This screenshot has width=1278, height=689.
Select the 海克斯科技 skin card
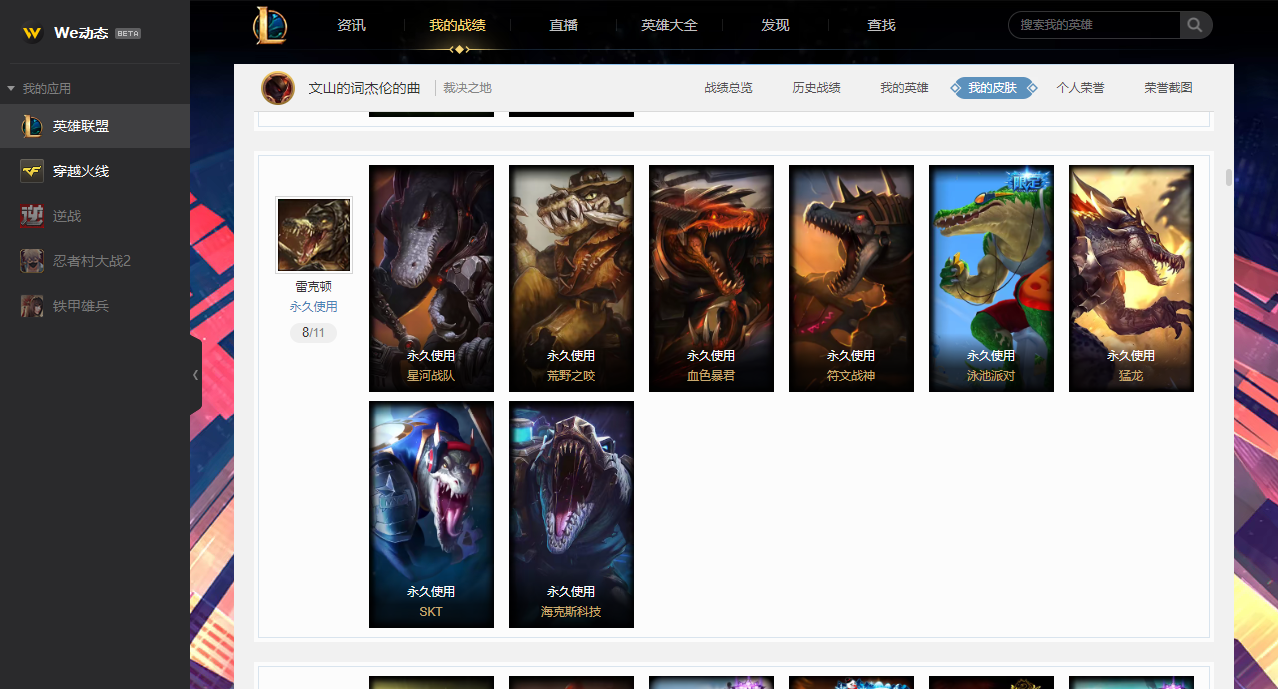click(x=571, y=514)
